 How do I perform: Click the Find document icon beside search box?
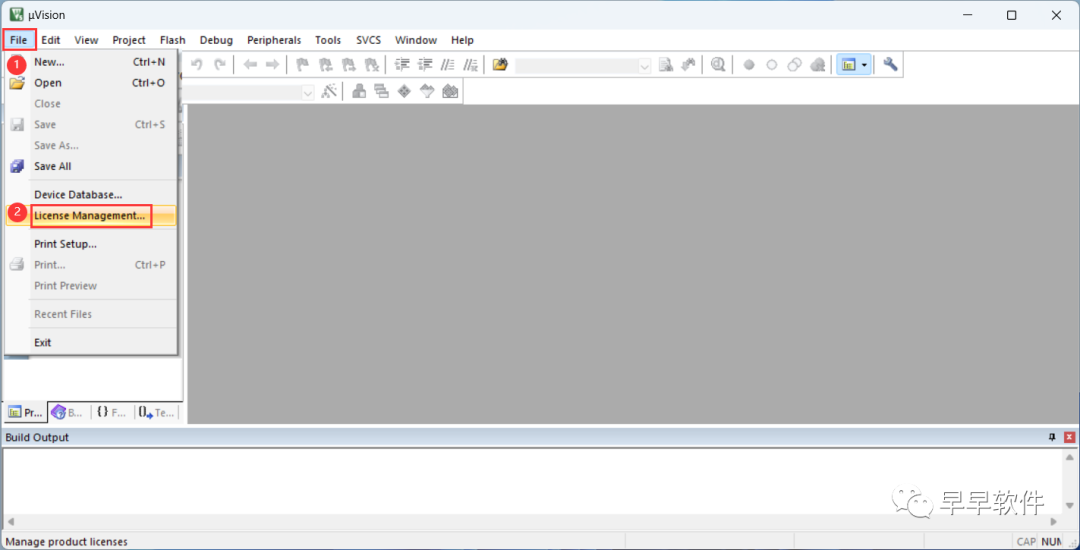[665, 65]
